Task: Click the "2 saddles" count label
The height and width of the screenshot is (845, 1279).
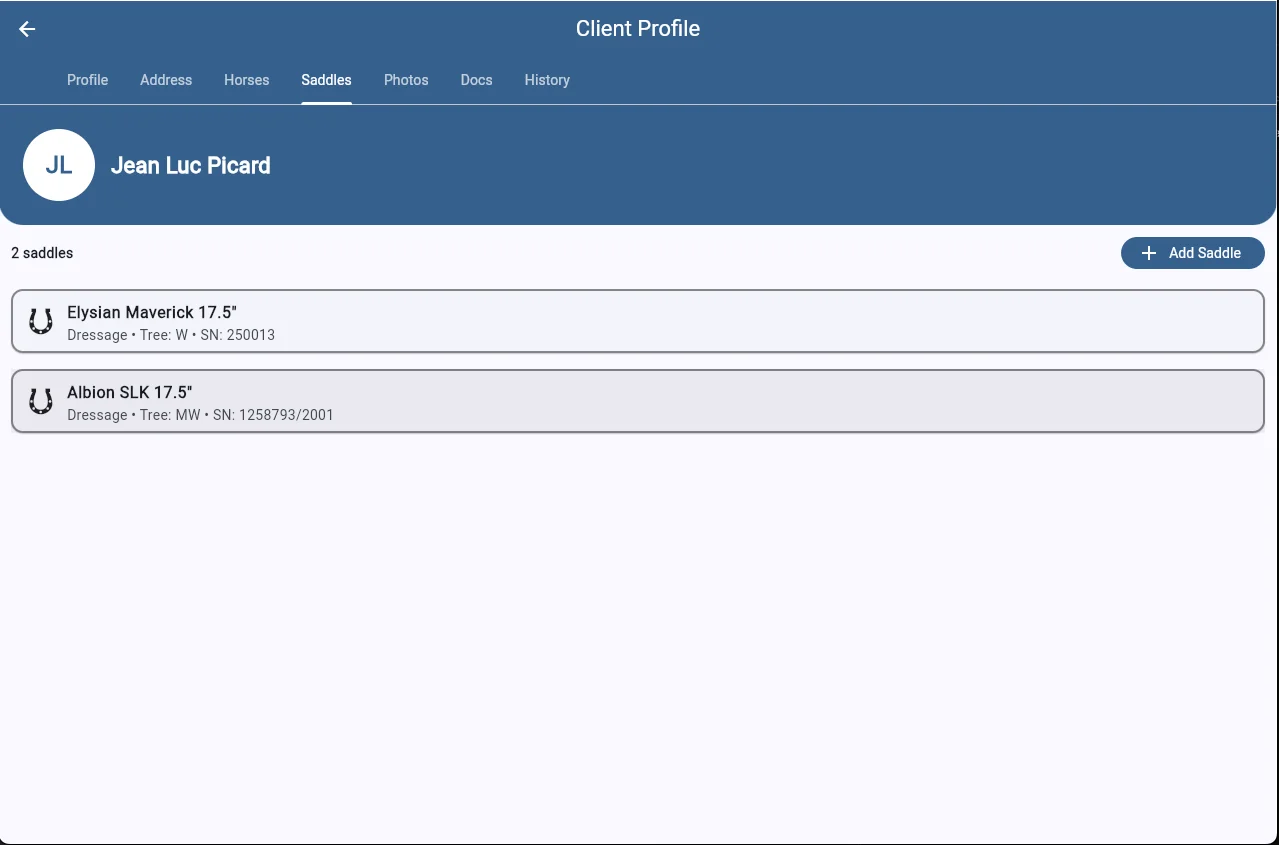Action: click(x=42, y=253)
